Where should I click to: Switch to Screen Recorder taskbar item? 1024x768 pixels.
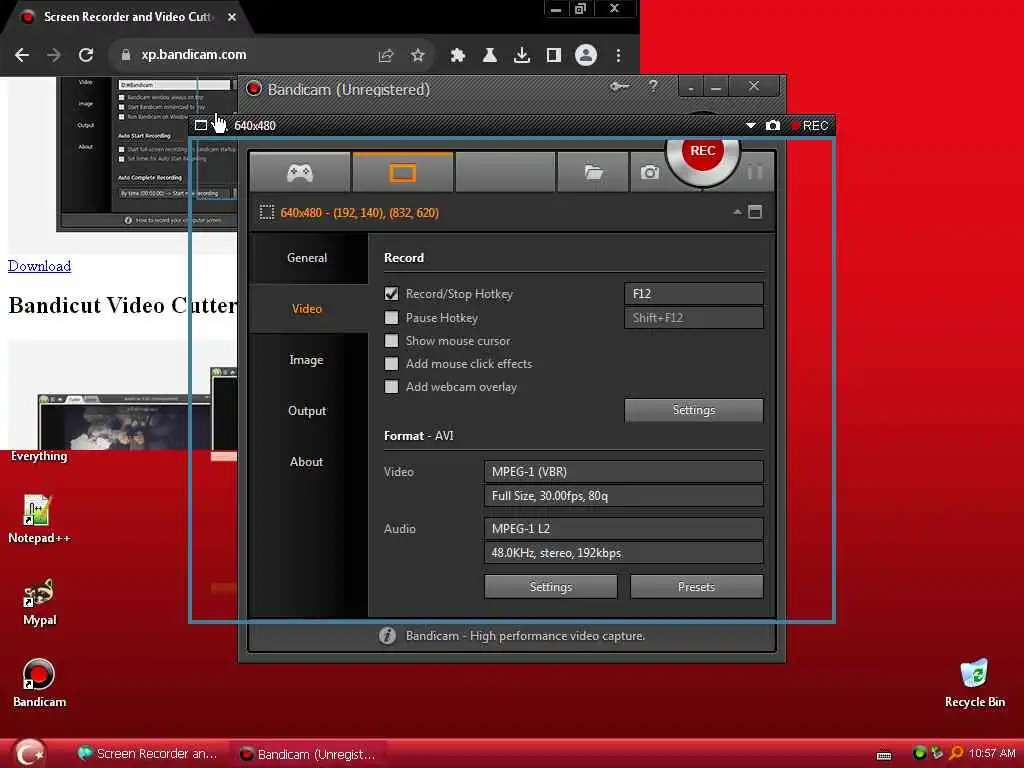150,754
